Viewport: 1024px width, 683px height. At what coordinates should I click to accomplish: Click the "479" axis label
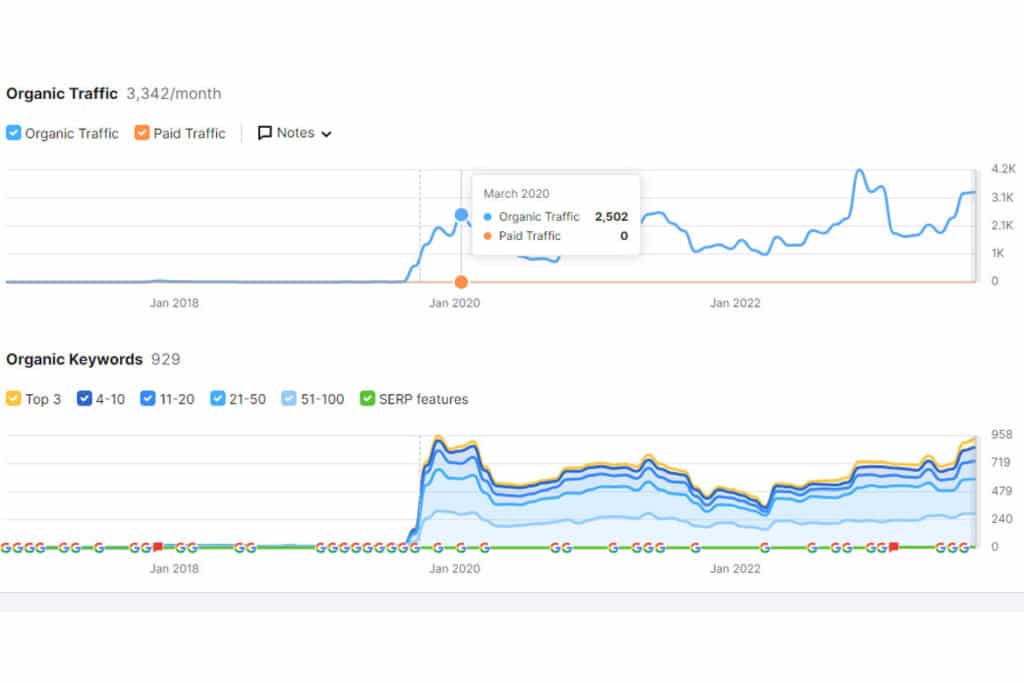pos(1001,490)
